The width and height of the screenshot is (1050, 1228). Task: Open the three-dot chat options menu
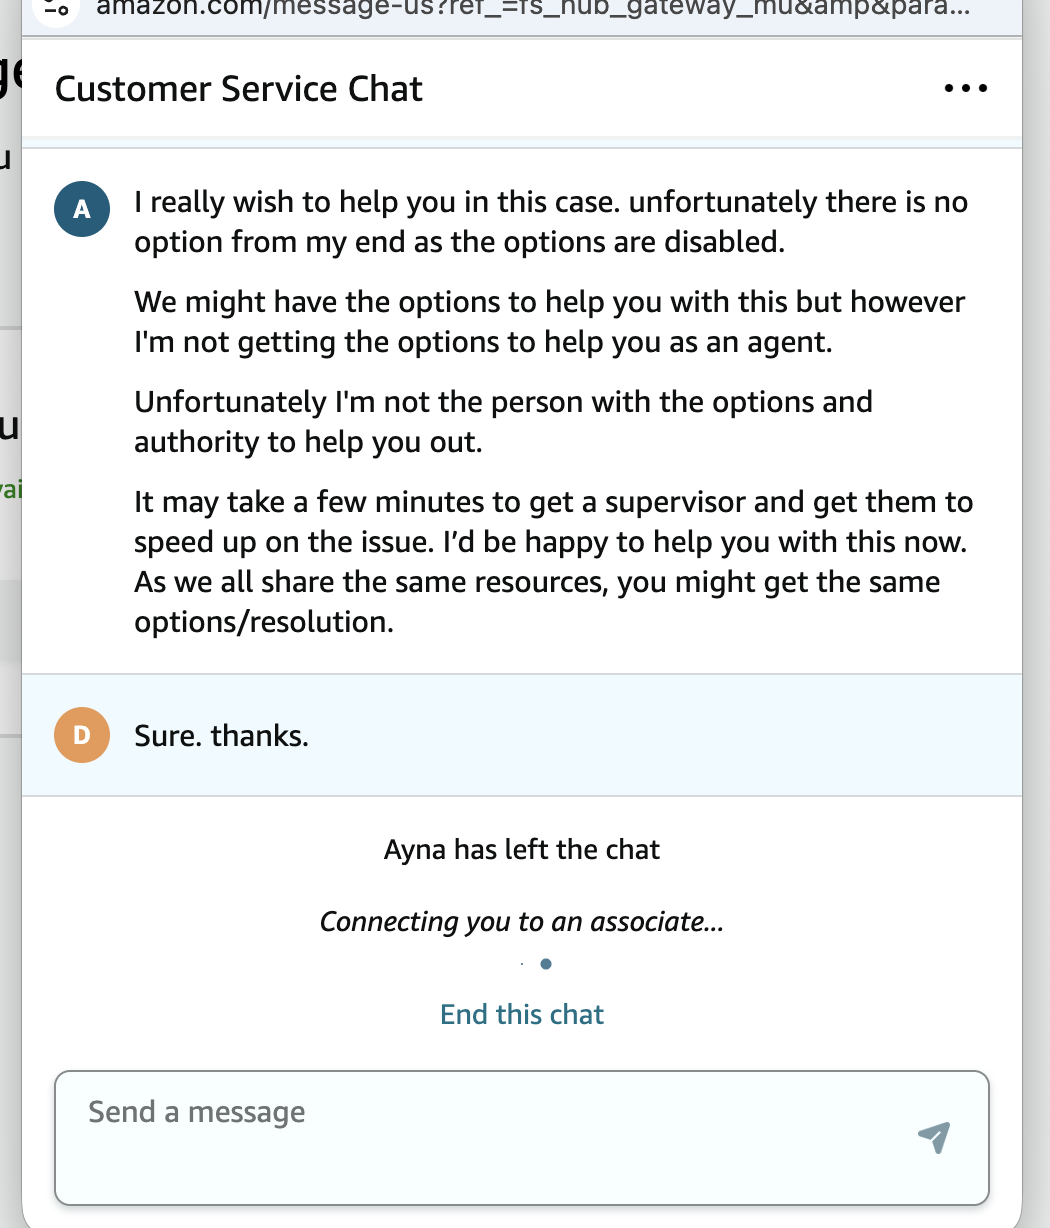click(965, 88)
